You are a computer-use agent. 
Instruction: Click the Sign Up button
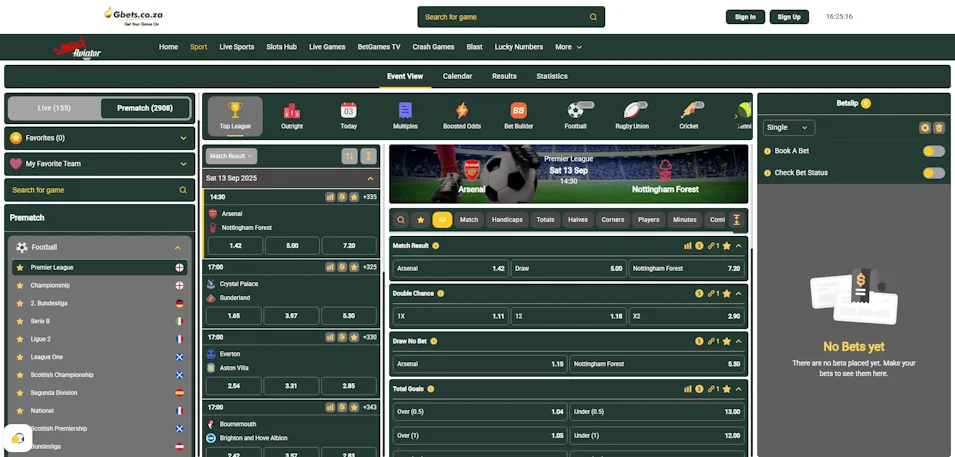click(789, 17)
